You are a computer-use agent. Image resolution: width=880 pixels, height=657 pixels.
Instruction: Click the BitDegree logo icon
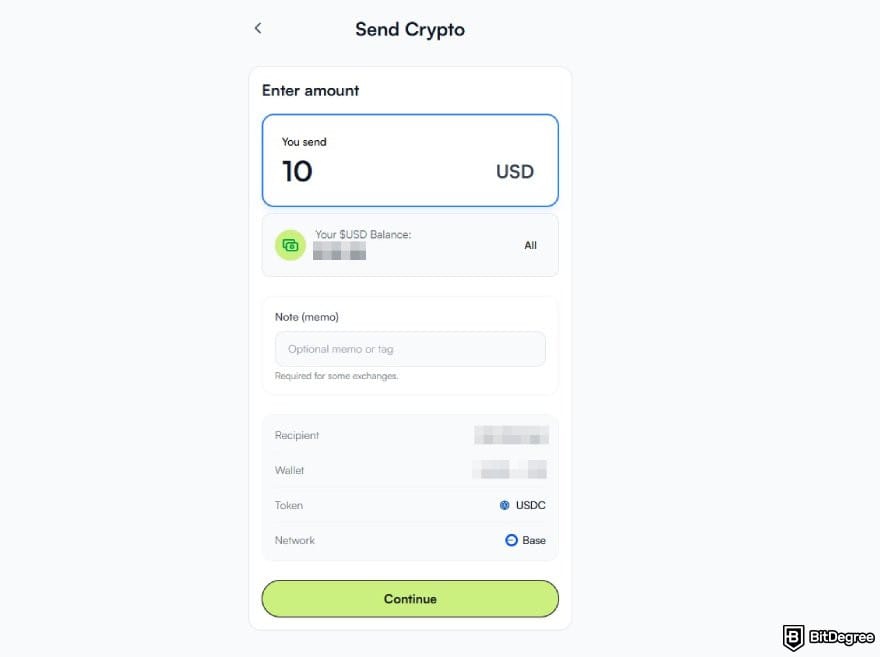(793, 636)
